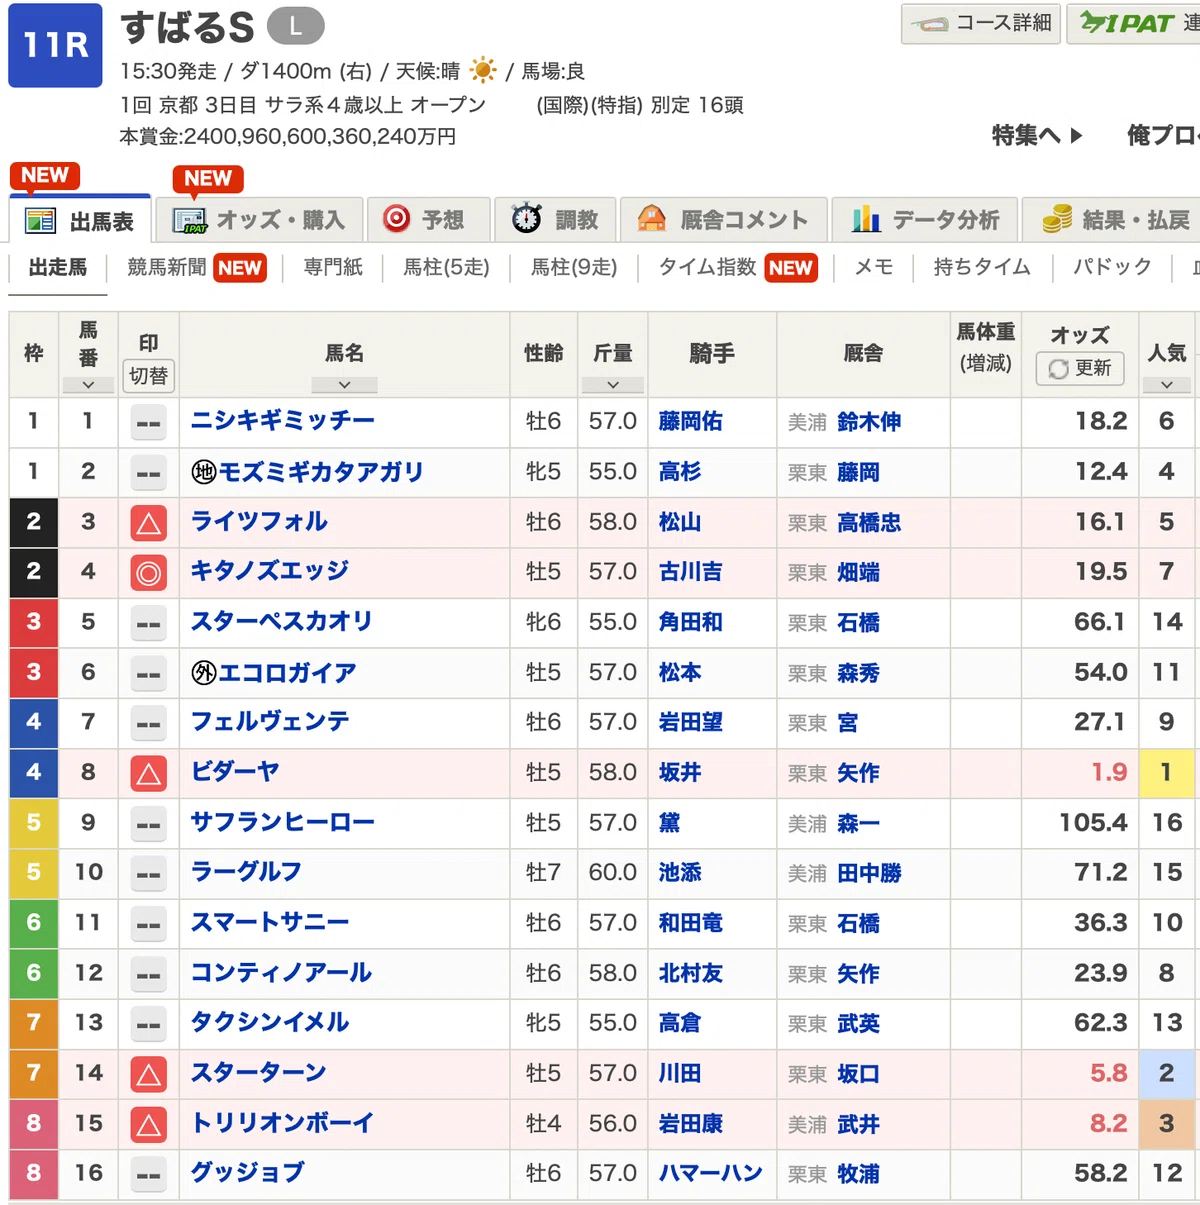Select the 持ちタイム sub-tab
This screenshot has height=1205, width=1200.
tap(982, 267)
